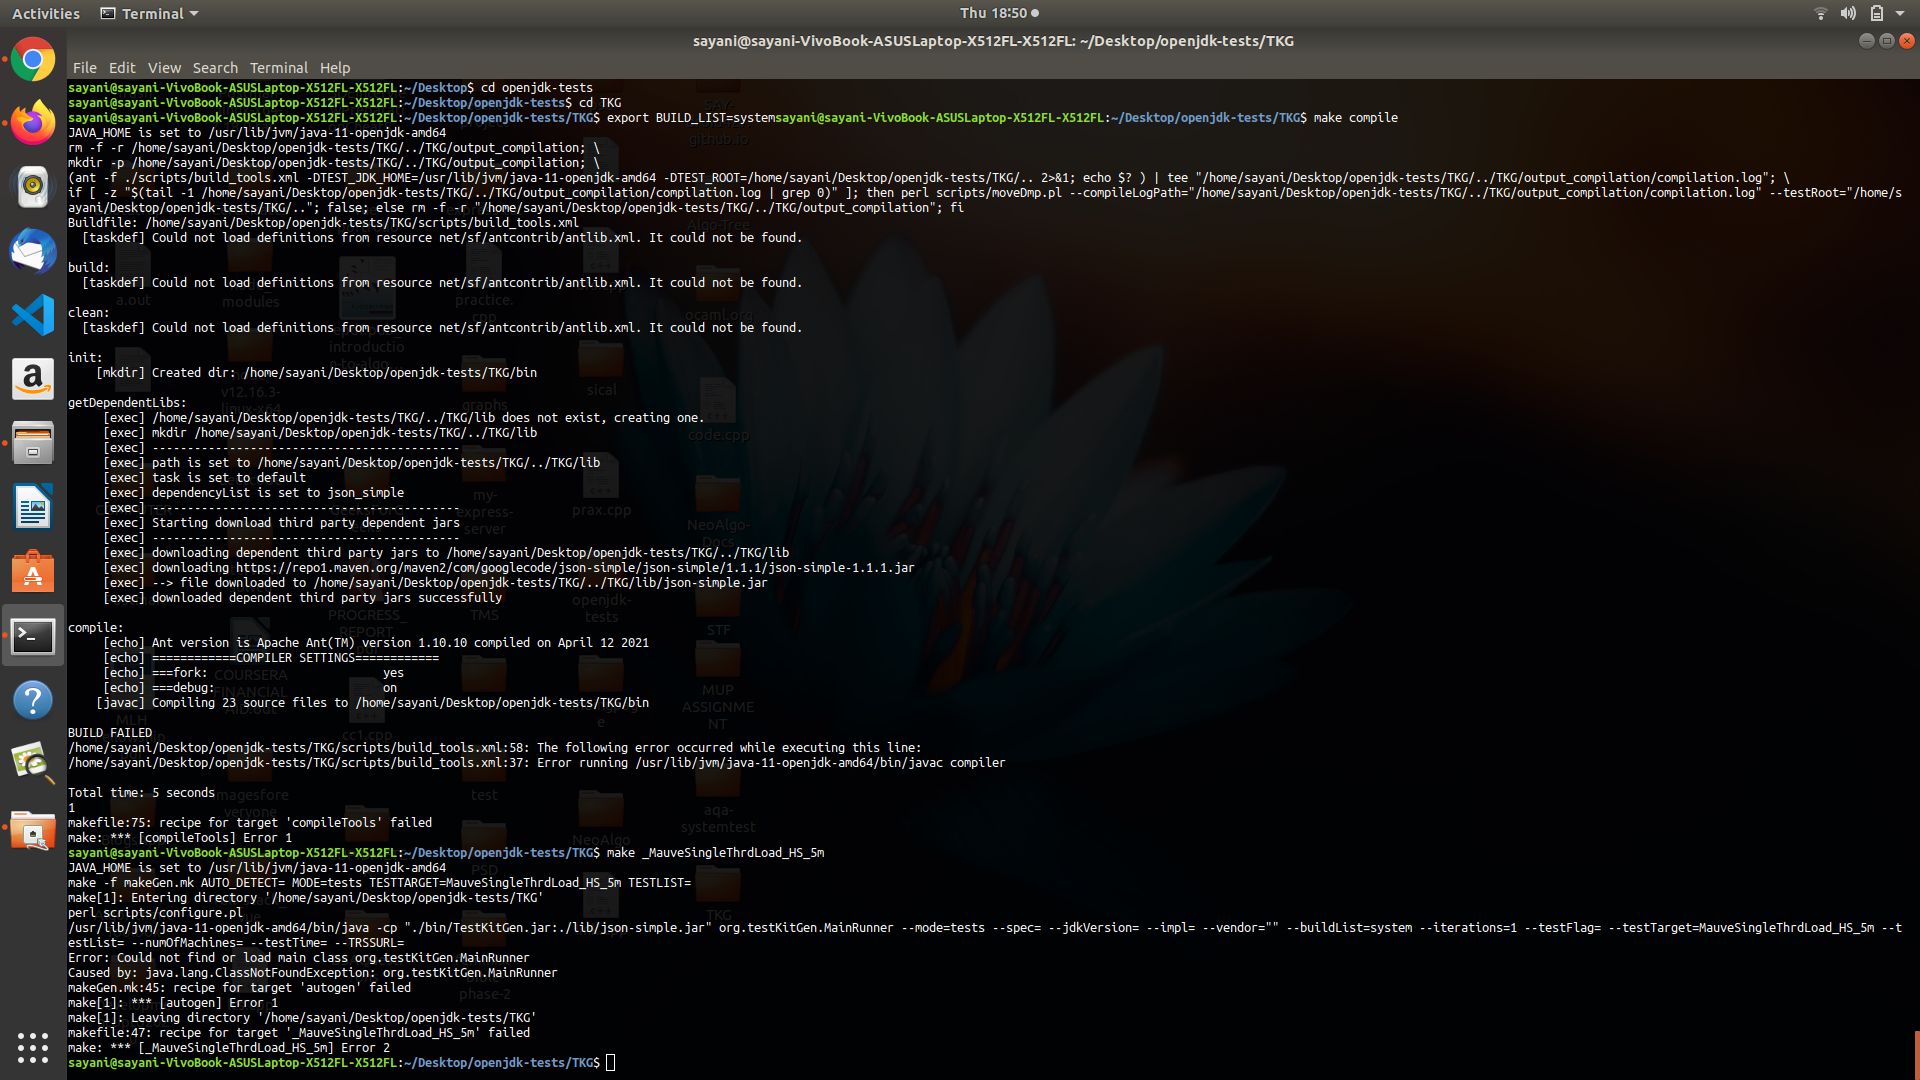The height and width of the screenshot is (1080, 1920).
Task: Click 'dependencyList is set to json_simple' line
Action: pyautogui.click(x=254, y=493)
